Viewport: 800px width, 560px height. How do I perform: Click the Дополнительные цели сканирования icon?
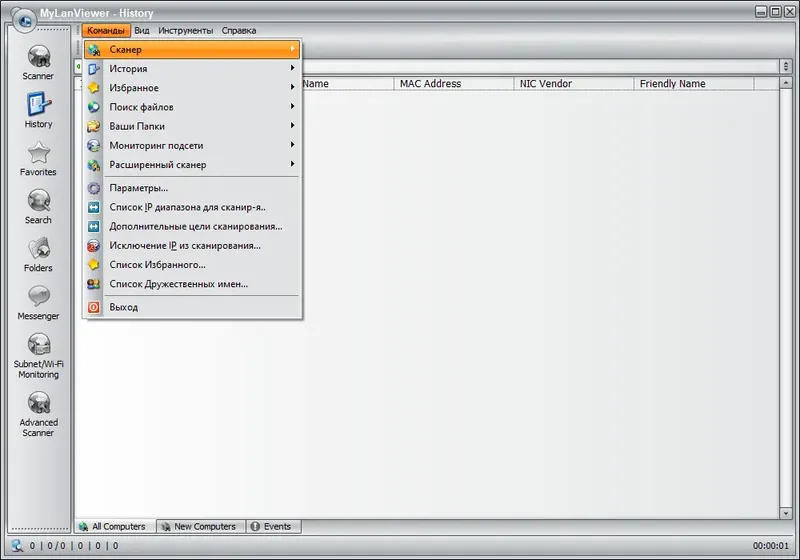94,226
